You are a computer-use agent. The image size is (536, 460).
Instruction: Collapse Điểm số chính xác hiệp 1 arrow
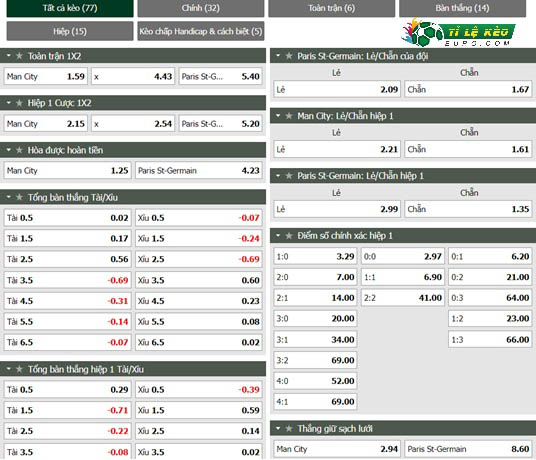[278, 235]
